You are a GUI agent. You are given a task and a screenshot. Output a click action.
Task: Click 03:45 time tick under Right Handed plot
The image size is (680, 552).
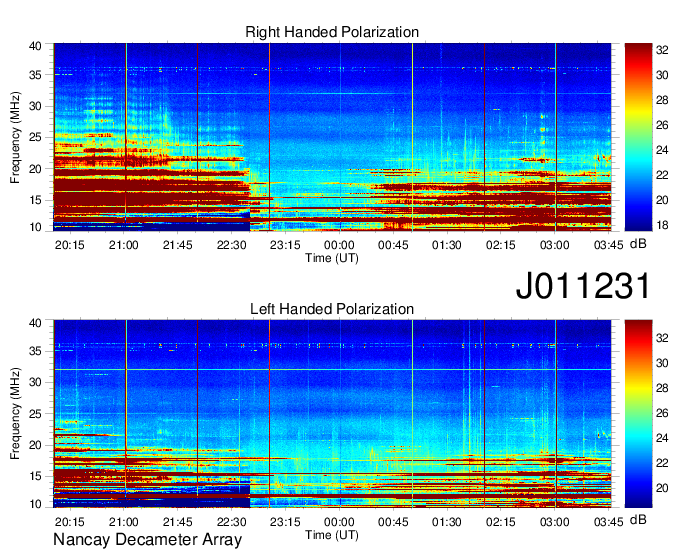(x=608, y=245)
